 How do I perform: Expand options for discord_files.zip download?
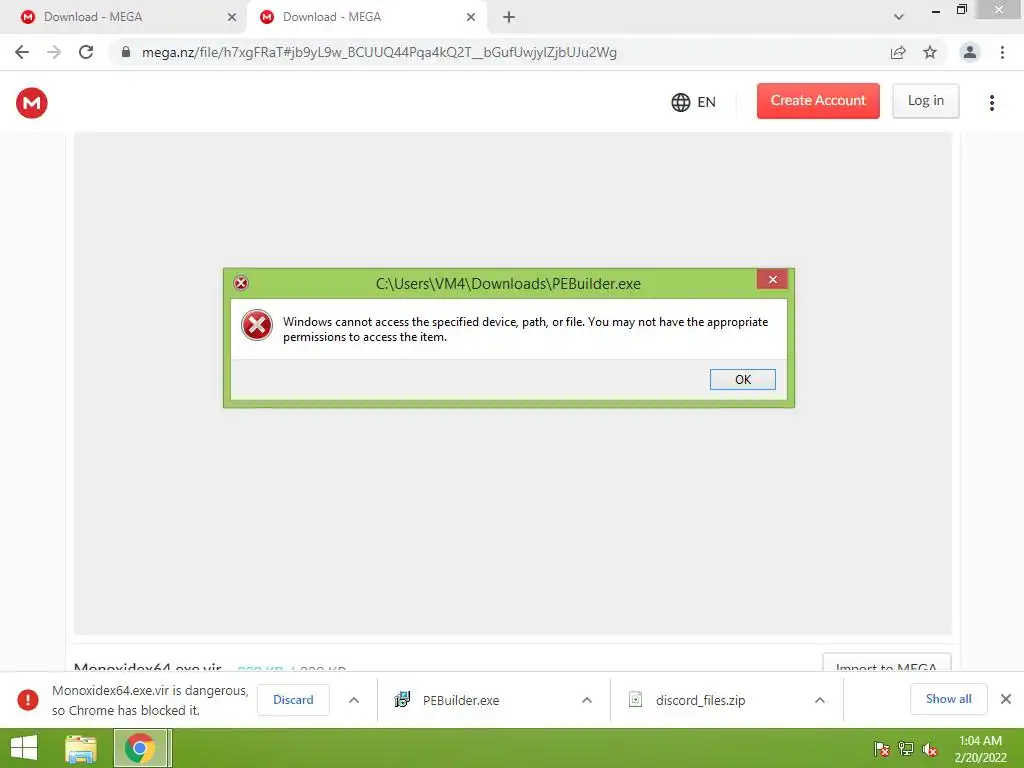[820, 700]
